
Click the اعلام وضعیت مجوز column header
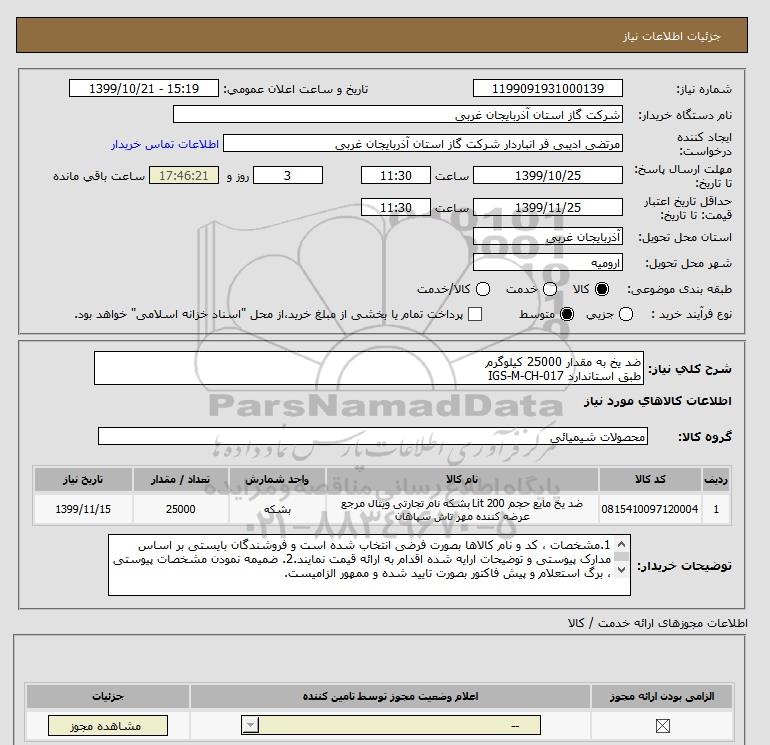point(390,696)
